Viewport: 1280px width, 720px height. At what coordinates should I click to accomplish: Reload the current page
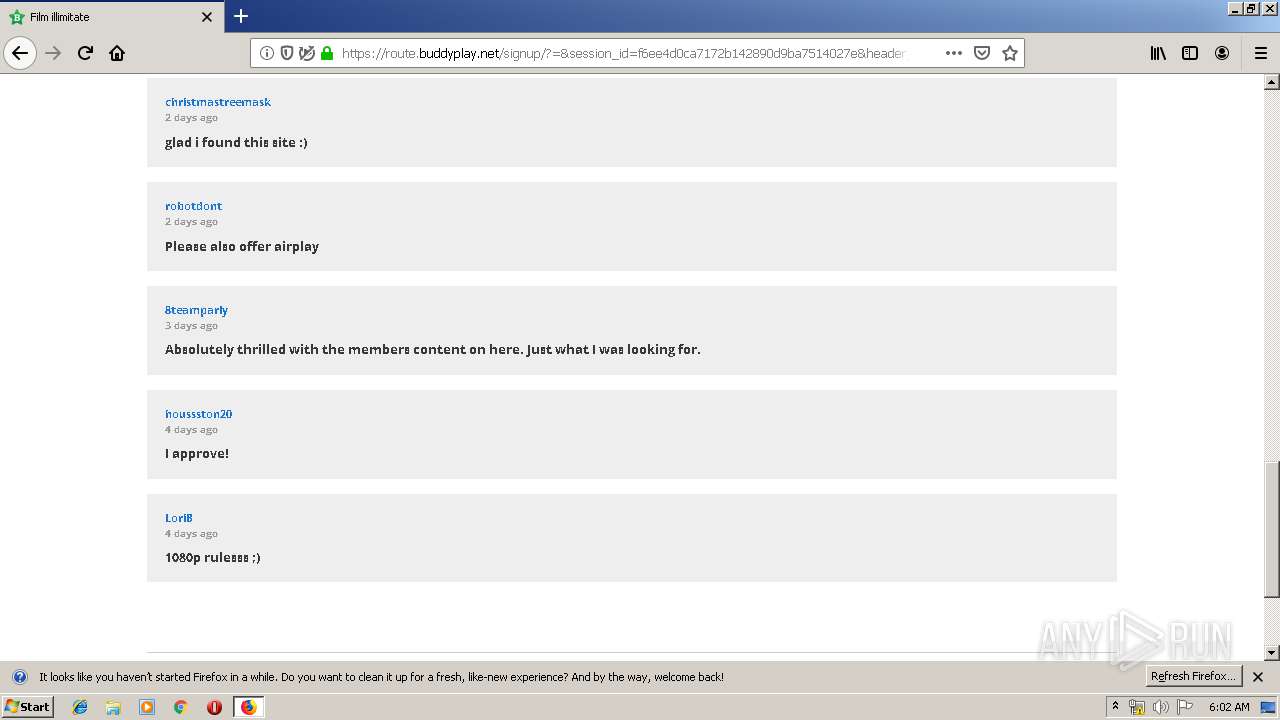[86, 53]
